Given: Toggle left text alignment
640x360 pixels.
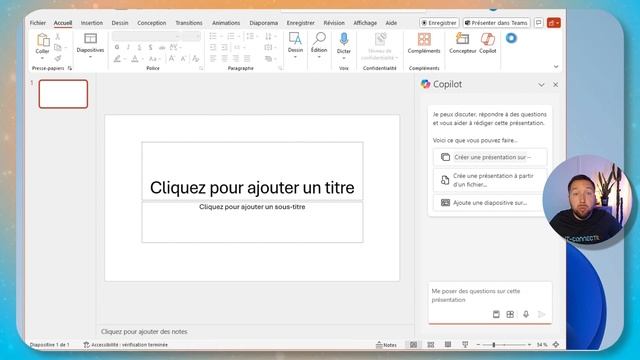Looking at the screenshot, I should 213,59.
